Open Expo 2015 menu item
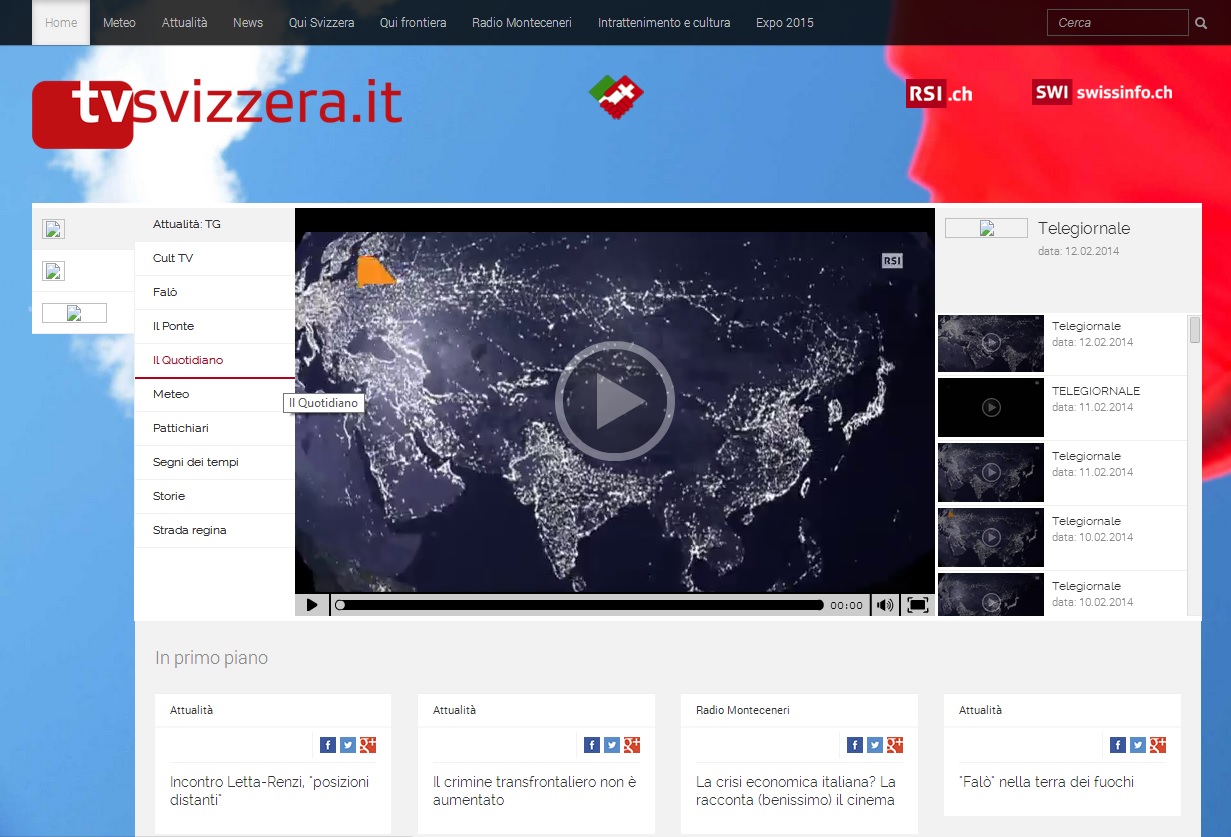Screen dimensions: 1231x837 tap(785, 23)
